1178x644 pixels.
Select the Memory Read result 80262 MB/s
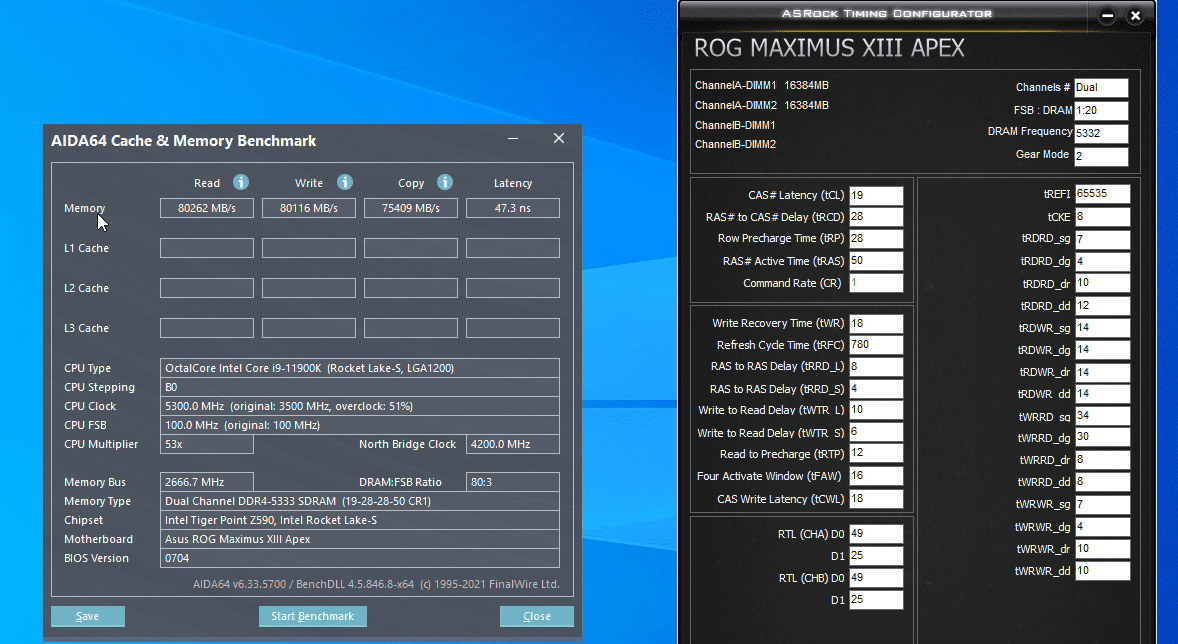coord(207,208)
